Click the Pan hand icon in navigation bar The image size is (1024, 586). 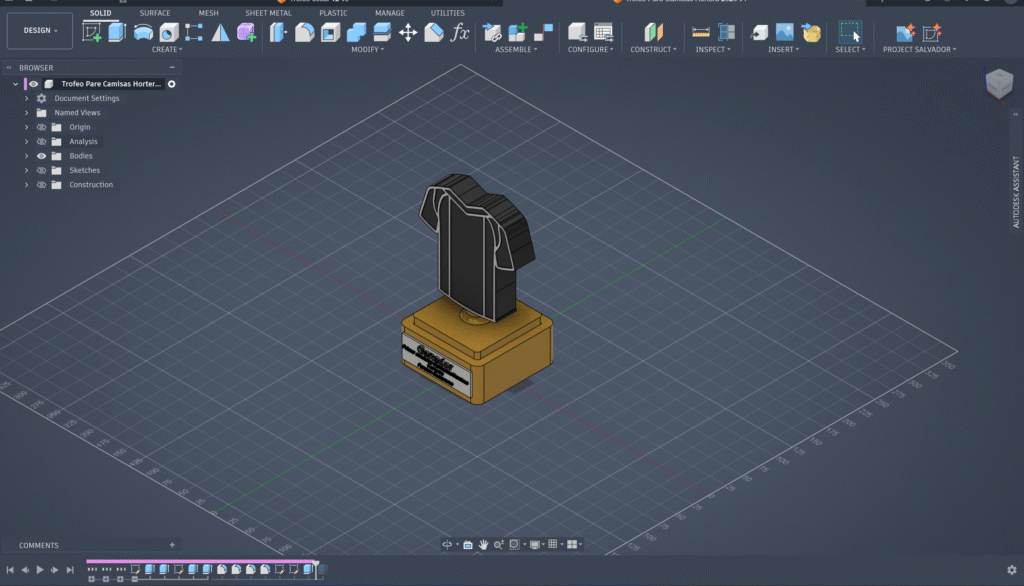[483, 544]
